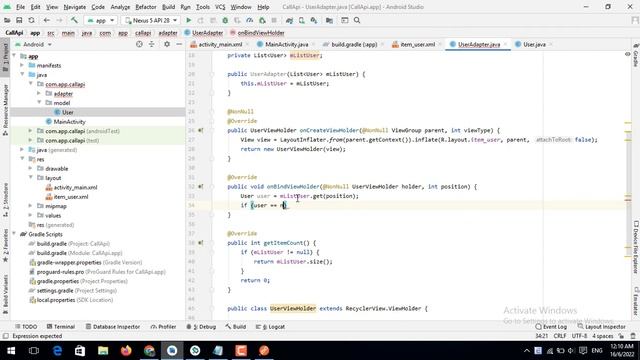Click the onBindViewHolder breadcrumb
This screenshot has width=640, height=360.
(257, 33)
